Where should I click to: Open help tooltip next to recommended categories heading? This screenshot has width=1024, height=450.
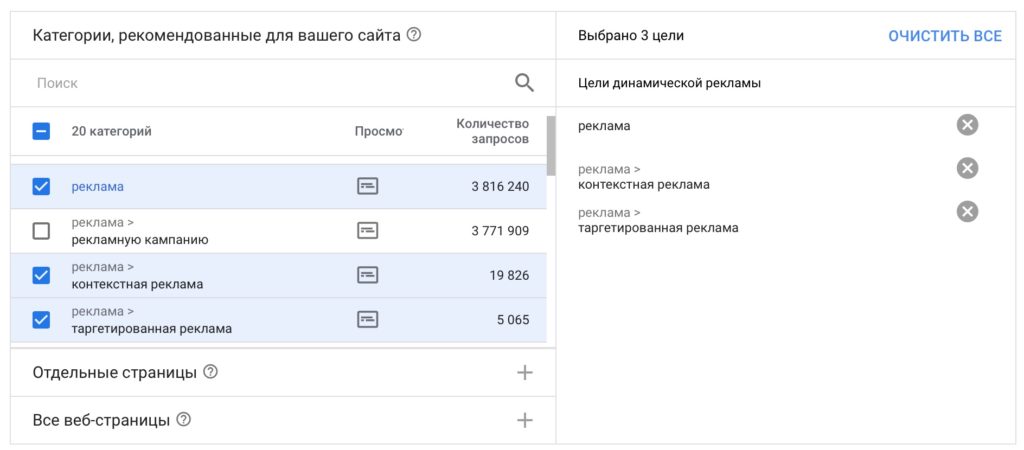[x=414, y=35]
